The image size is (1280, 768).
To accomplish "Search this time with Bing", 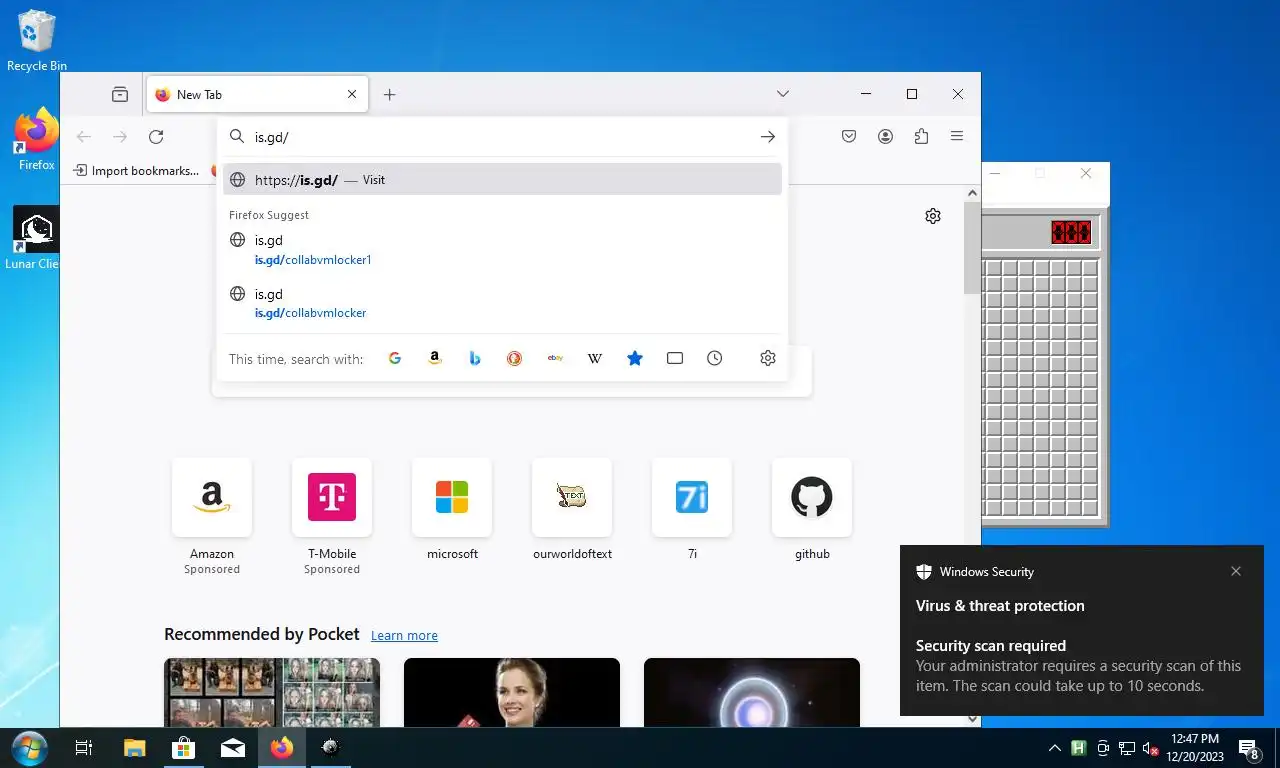I will point(475,358).
